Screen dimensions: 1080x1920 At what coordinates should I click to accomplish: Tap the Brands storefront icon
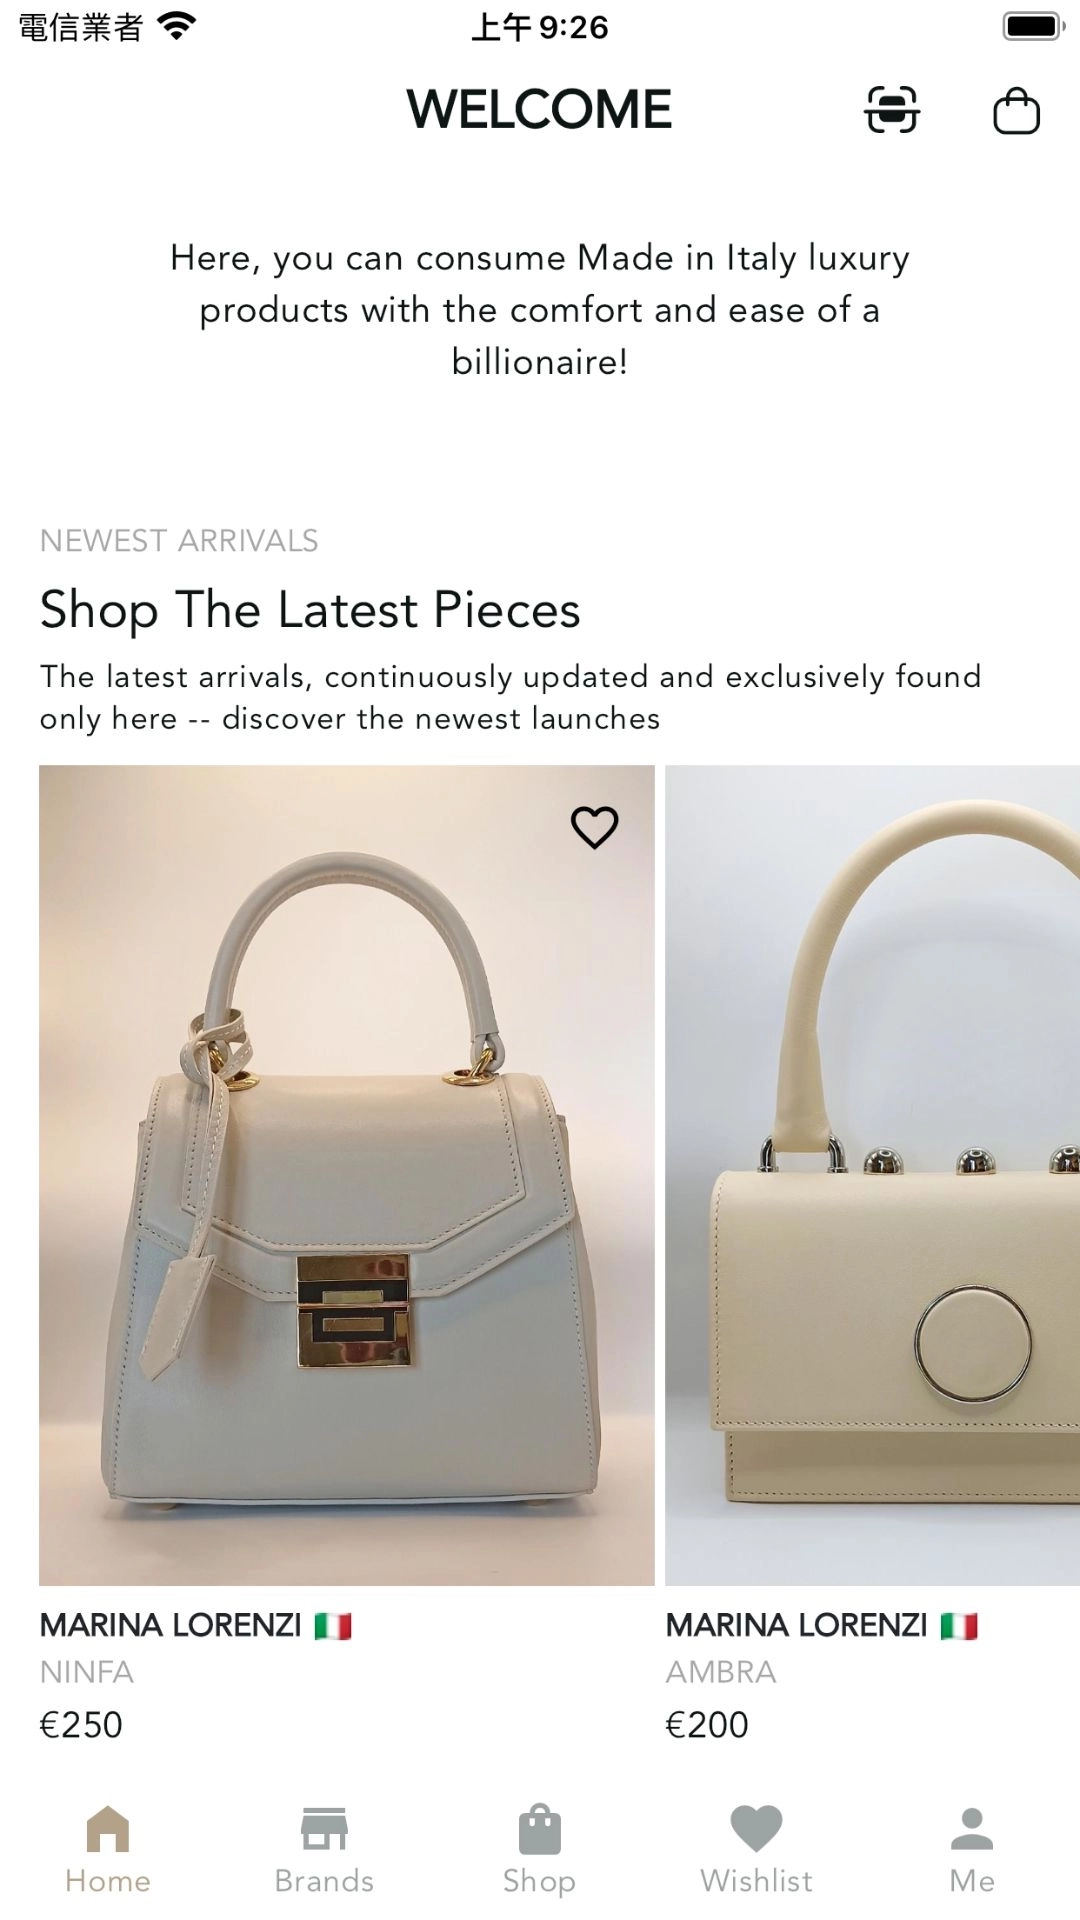324,1828
